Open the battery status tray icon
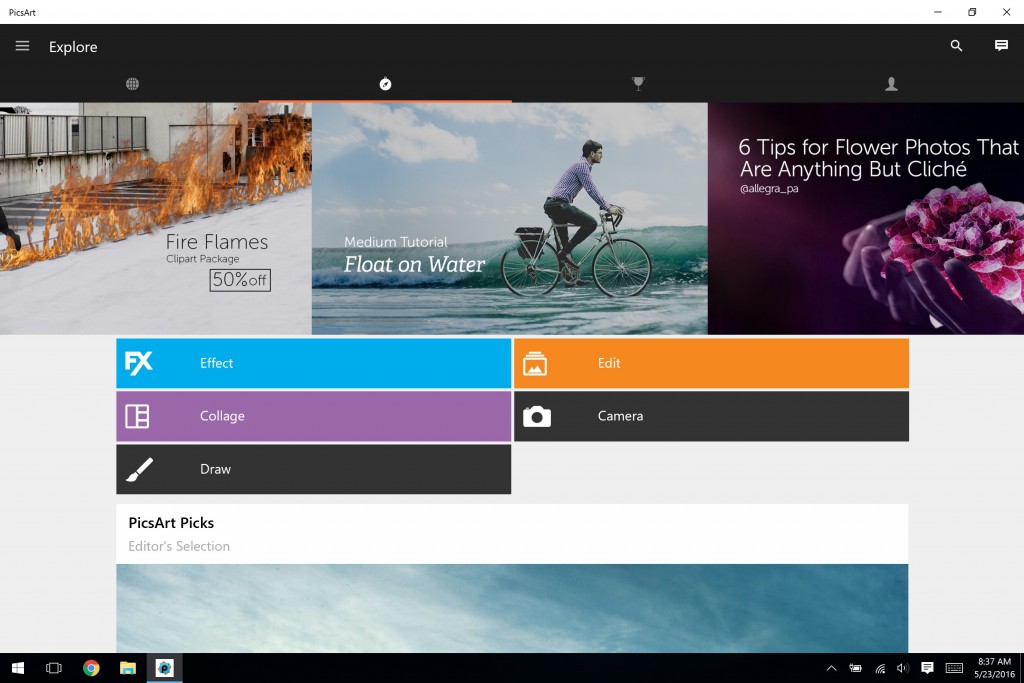 [855, 668]
